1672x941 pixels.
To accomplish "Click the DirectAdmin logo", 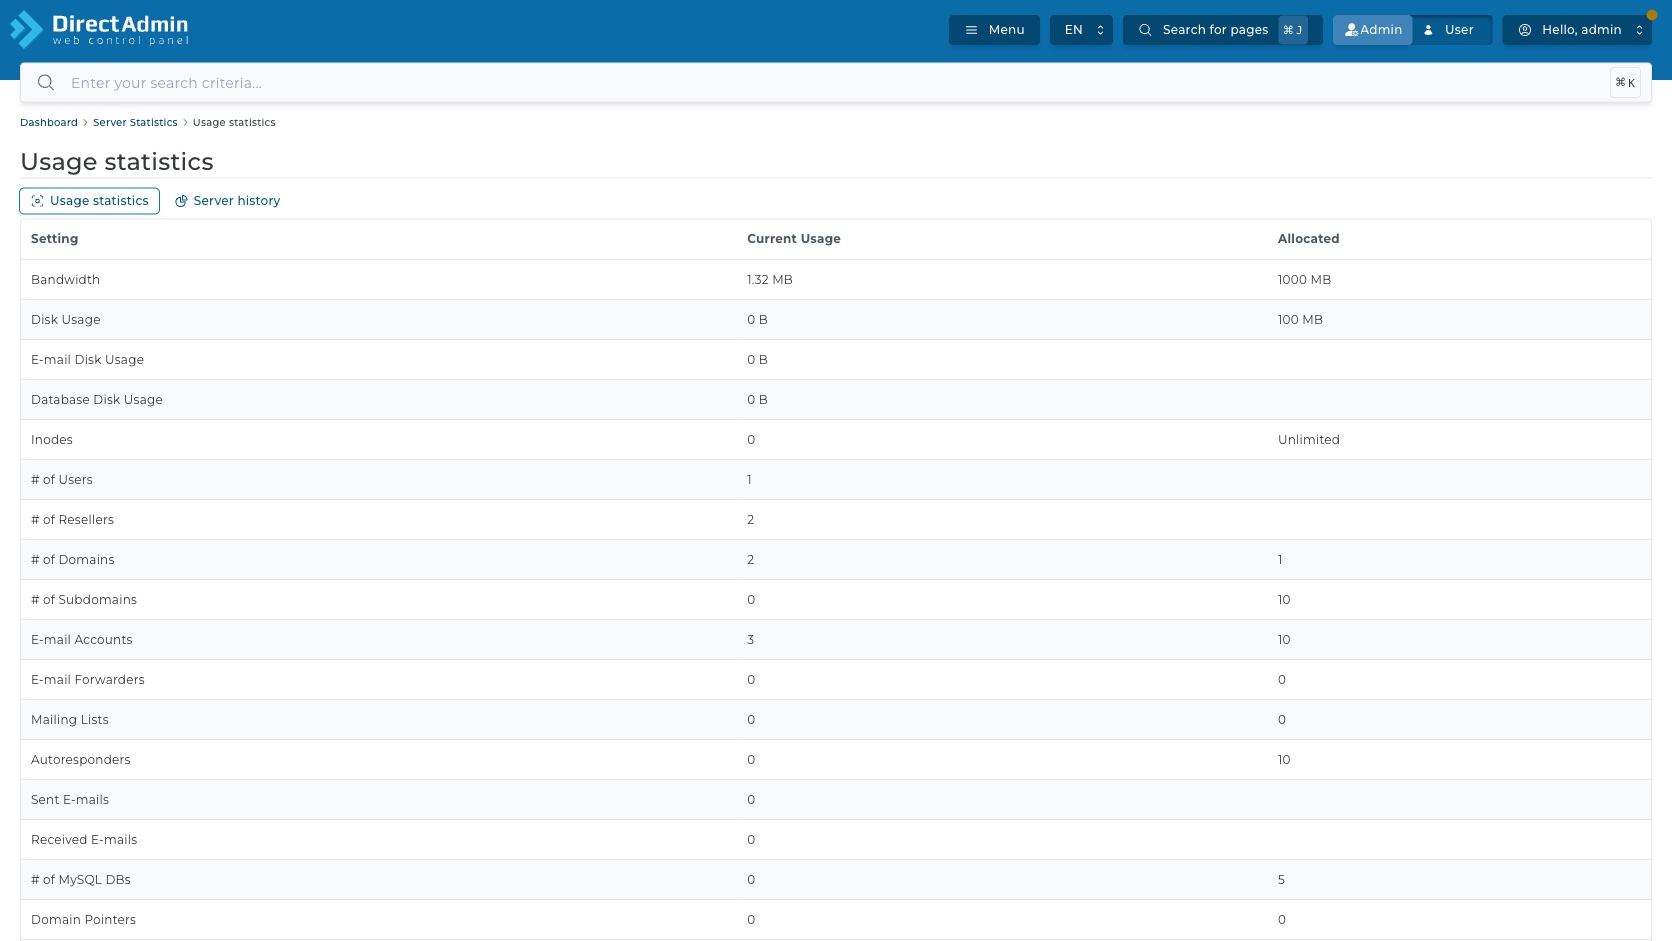I will coord(99,29).
